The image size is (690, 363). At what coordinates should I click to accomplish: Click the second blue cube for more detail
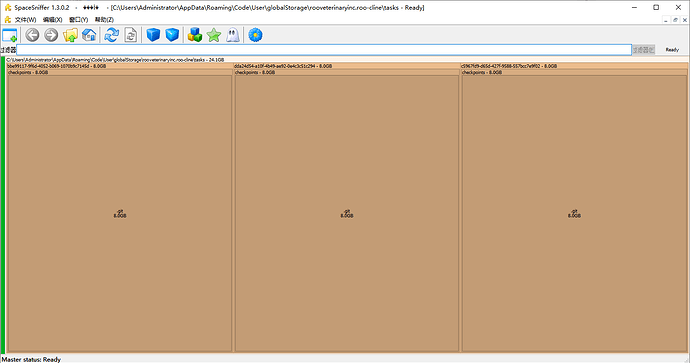click(172, 35)
